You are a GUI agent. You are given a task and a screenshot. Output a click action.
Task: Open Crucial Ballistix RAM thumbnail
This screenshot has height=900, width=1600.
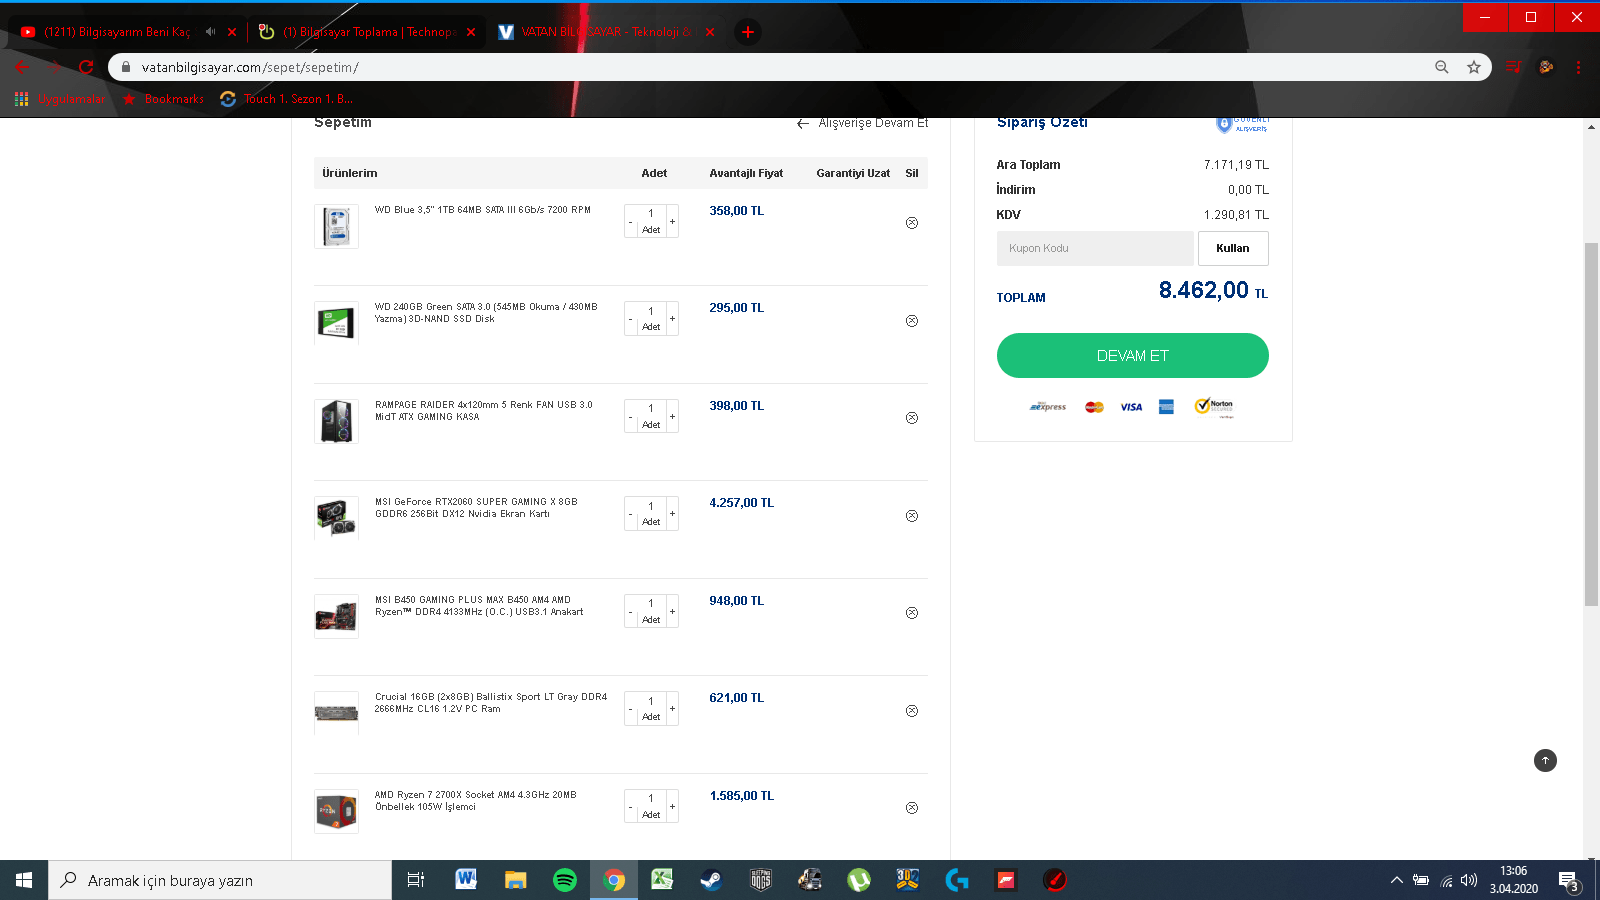(336, 713)
